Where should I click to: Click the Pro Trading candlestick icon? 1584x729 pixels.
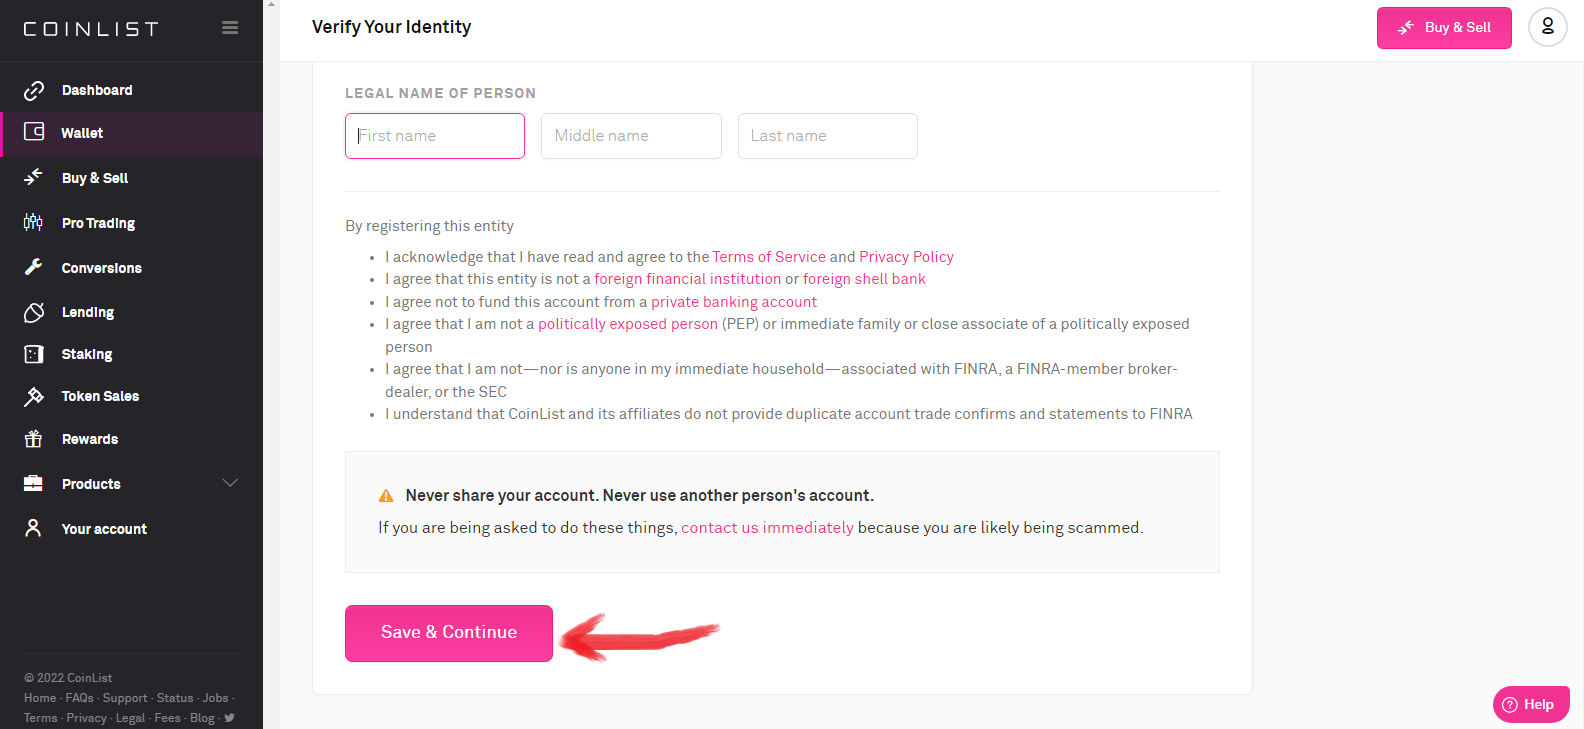[x=33, y=222]
